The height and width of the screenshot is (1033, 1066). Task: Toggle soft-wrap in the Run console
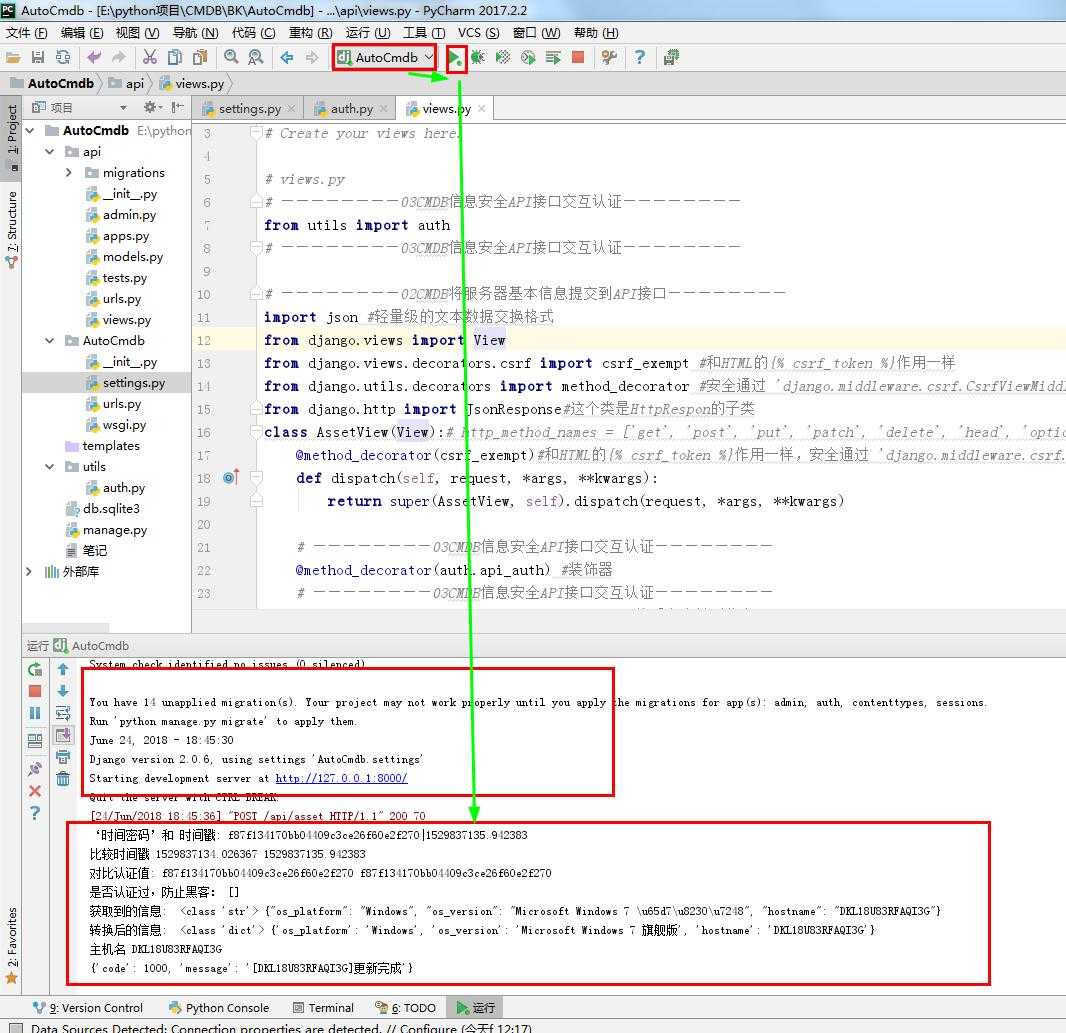coord(63,713)
